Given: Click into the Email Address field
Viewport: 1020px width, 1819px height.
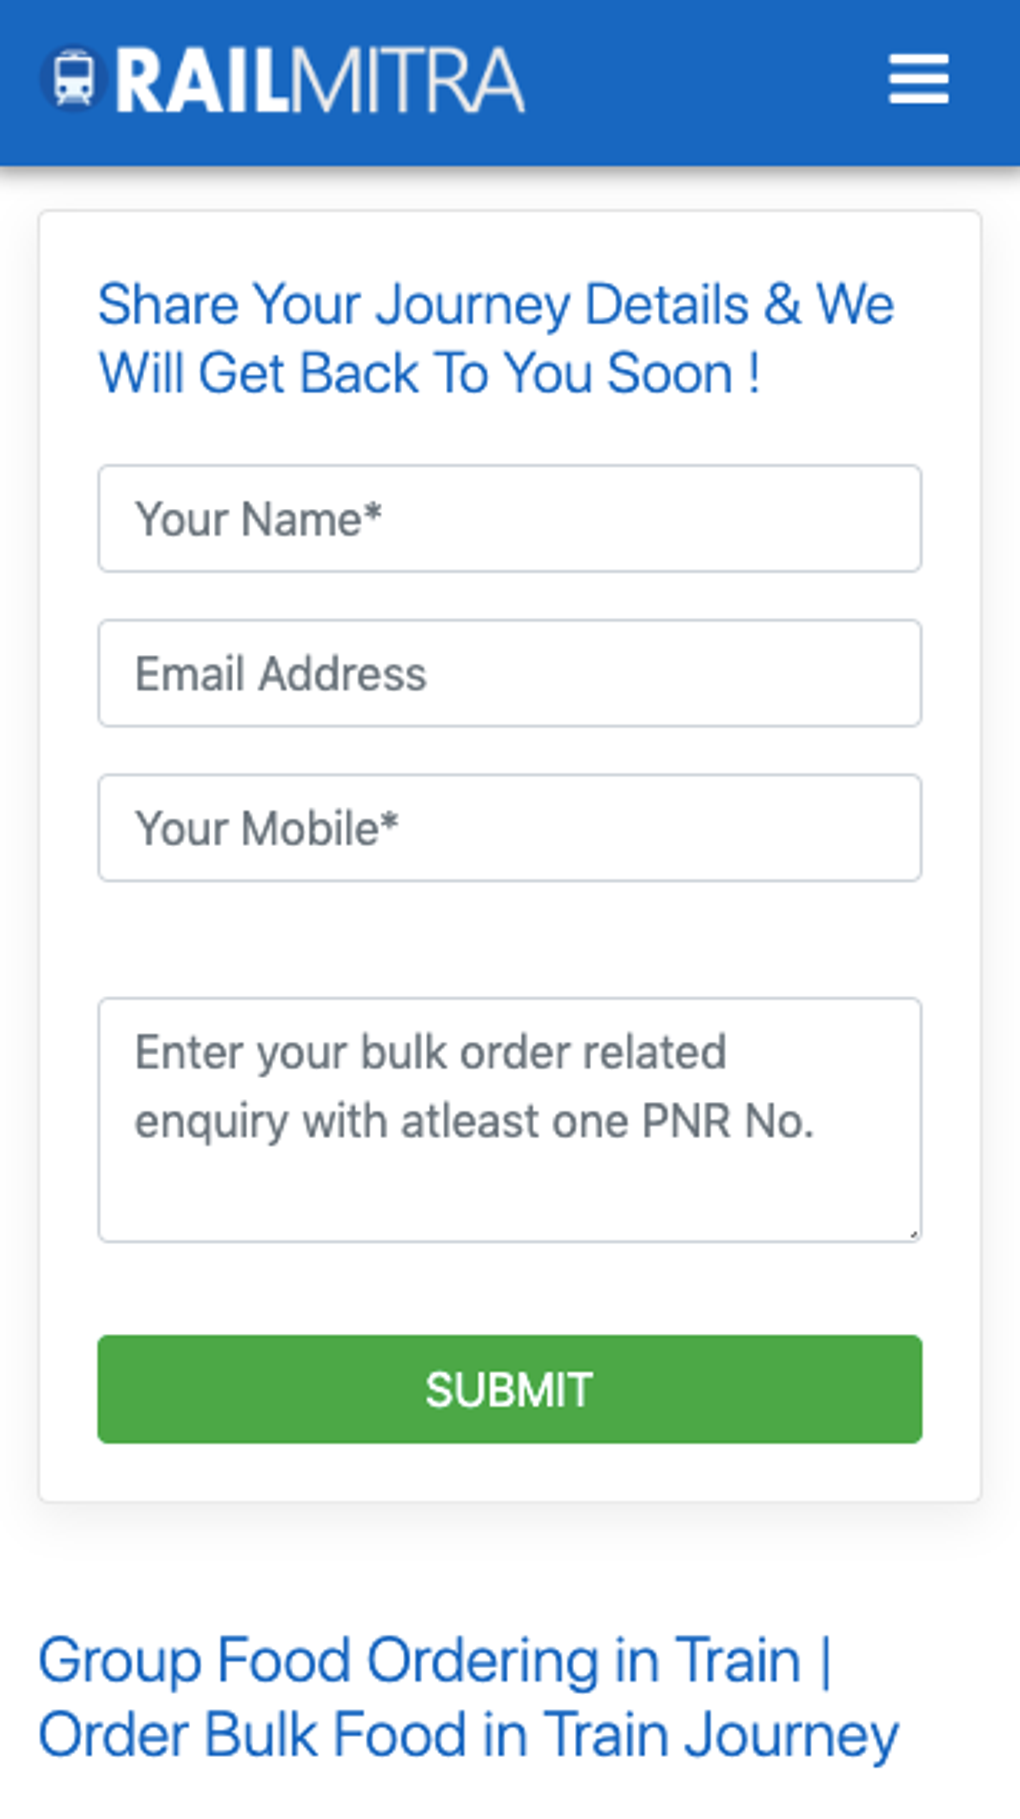Looking at the screenshot, I should 509,673.
